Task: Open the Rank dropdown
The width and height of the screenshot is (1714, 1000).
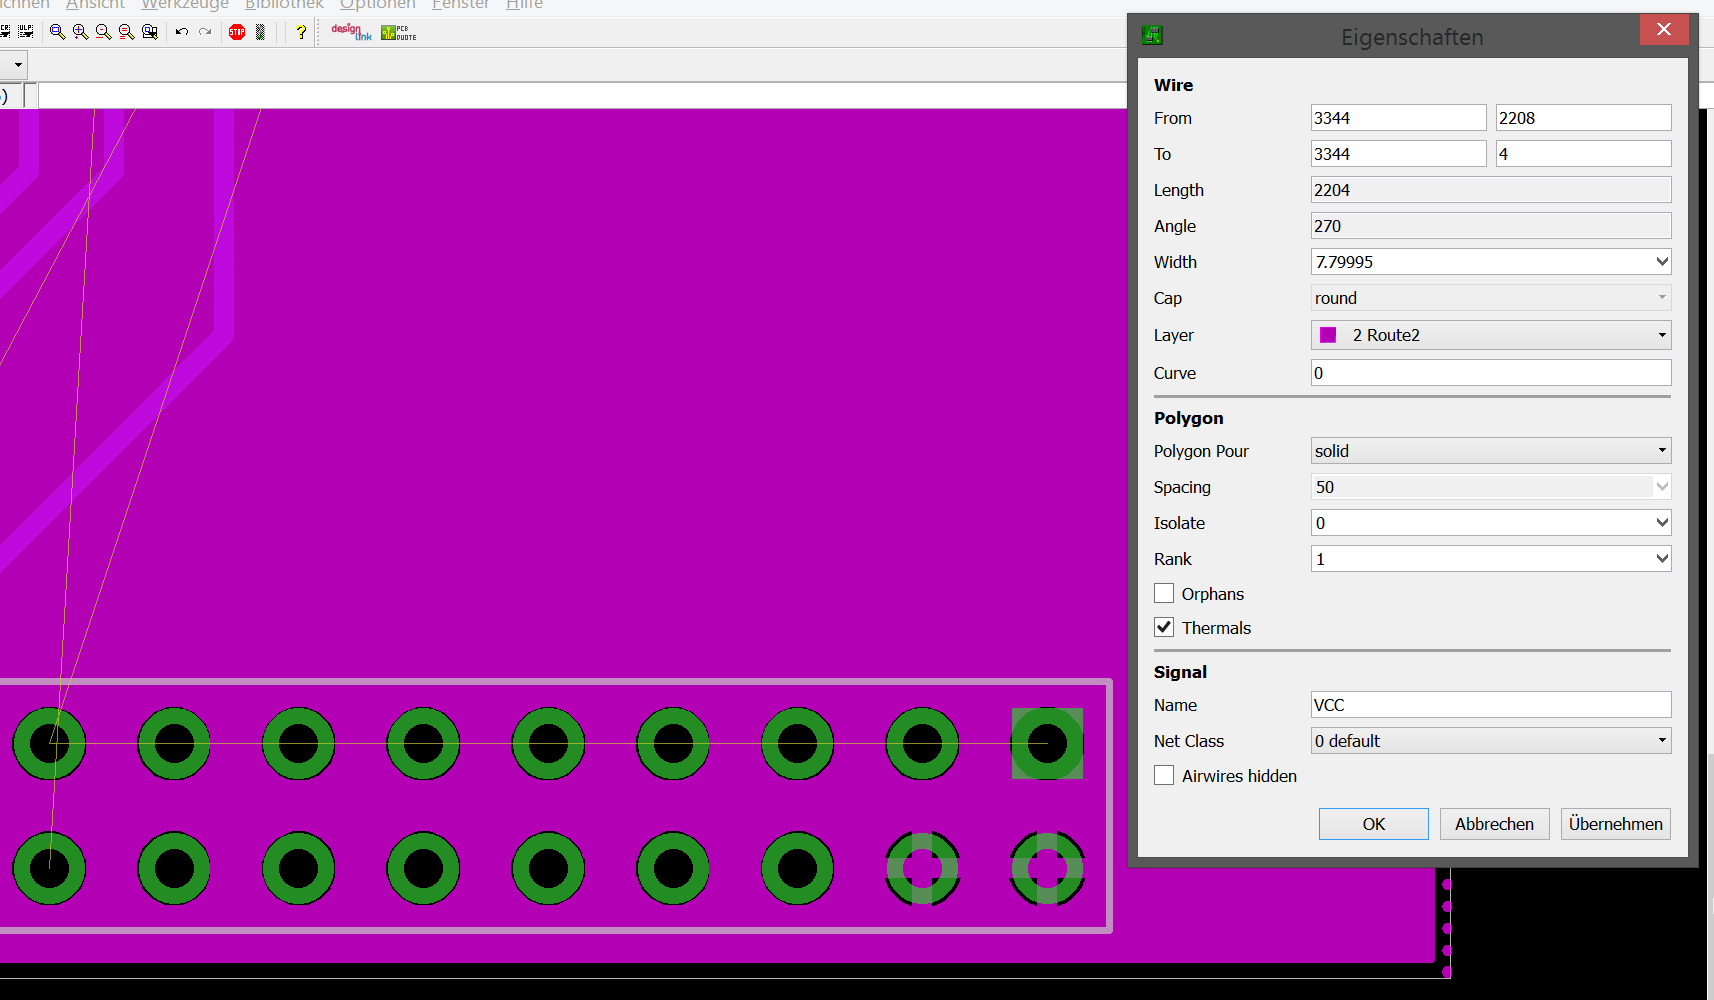Action: point(1662,559)
